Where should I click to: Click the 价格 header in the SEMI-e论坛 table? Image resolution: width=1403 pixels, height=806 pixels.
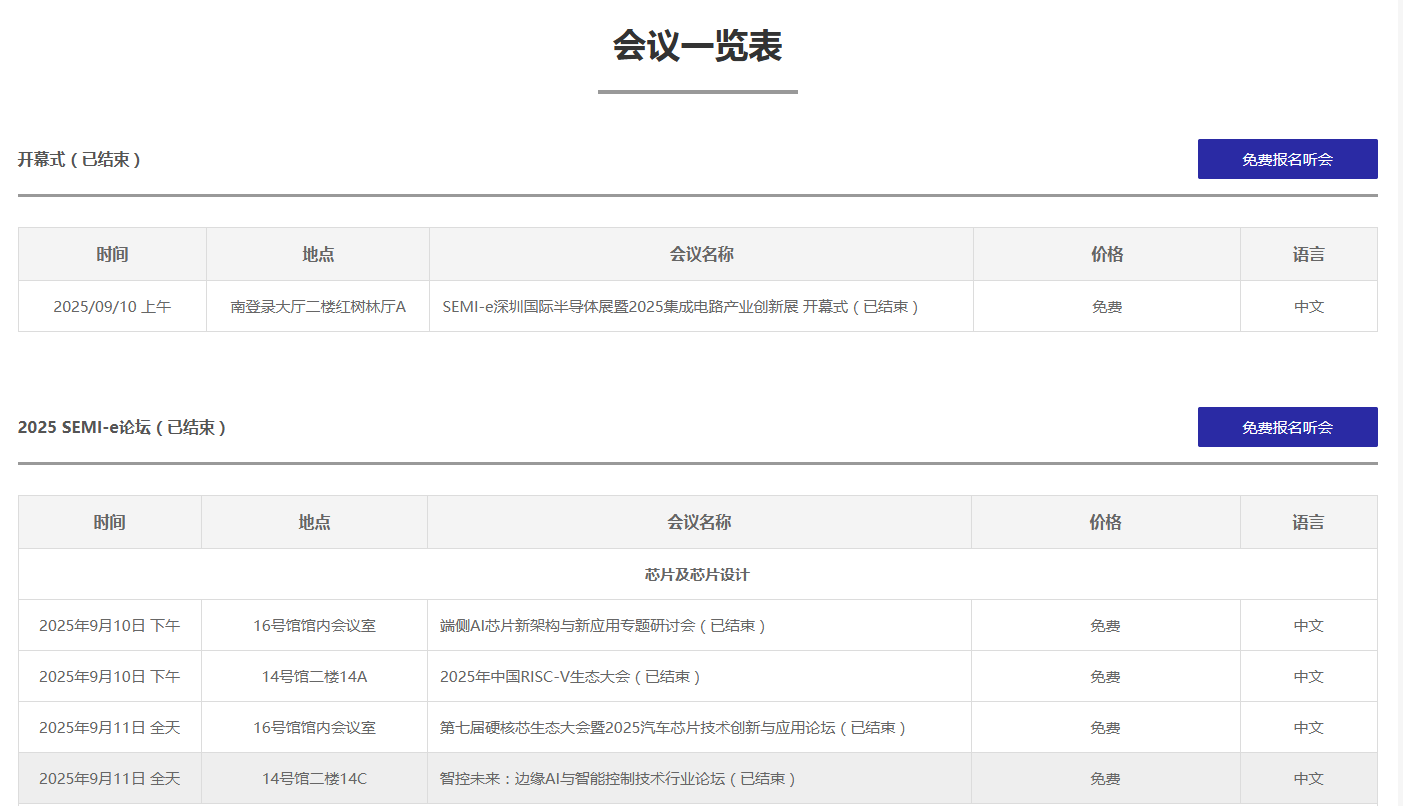1105,522
